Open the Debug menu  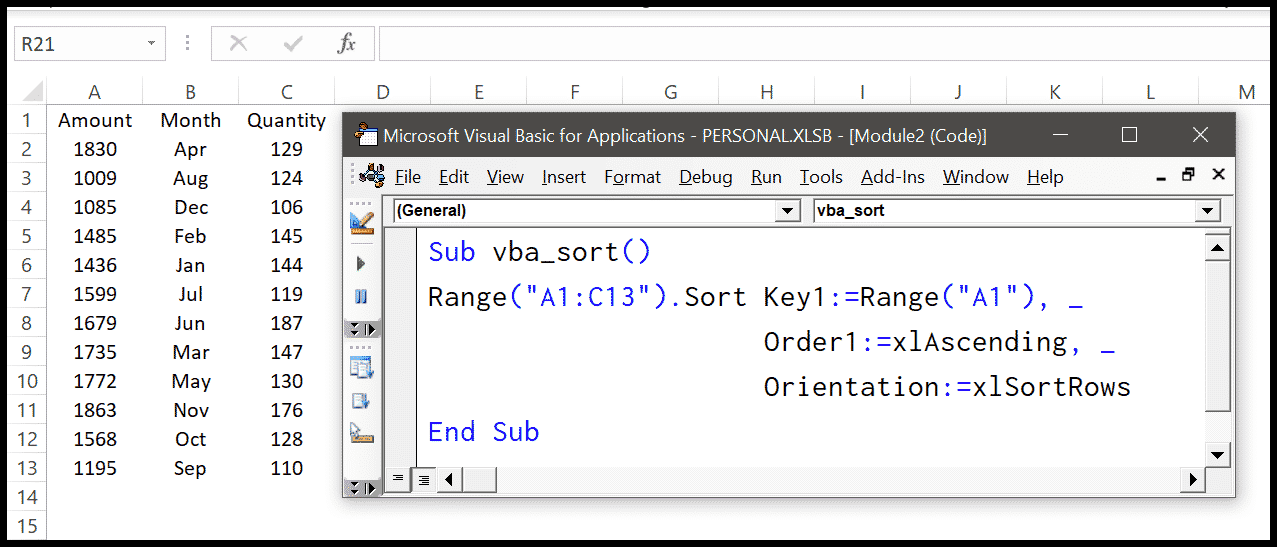pyautogui.click(x=706, y=177)
